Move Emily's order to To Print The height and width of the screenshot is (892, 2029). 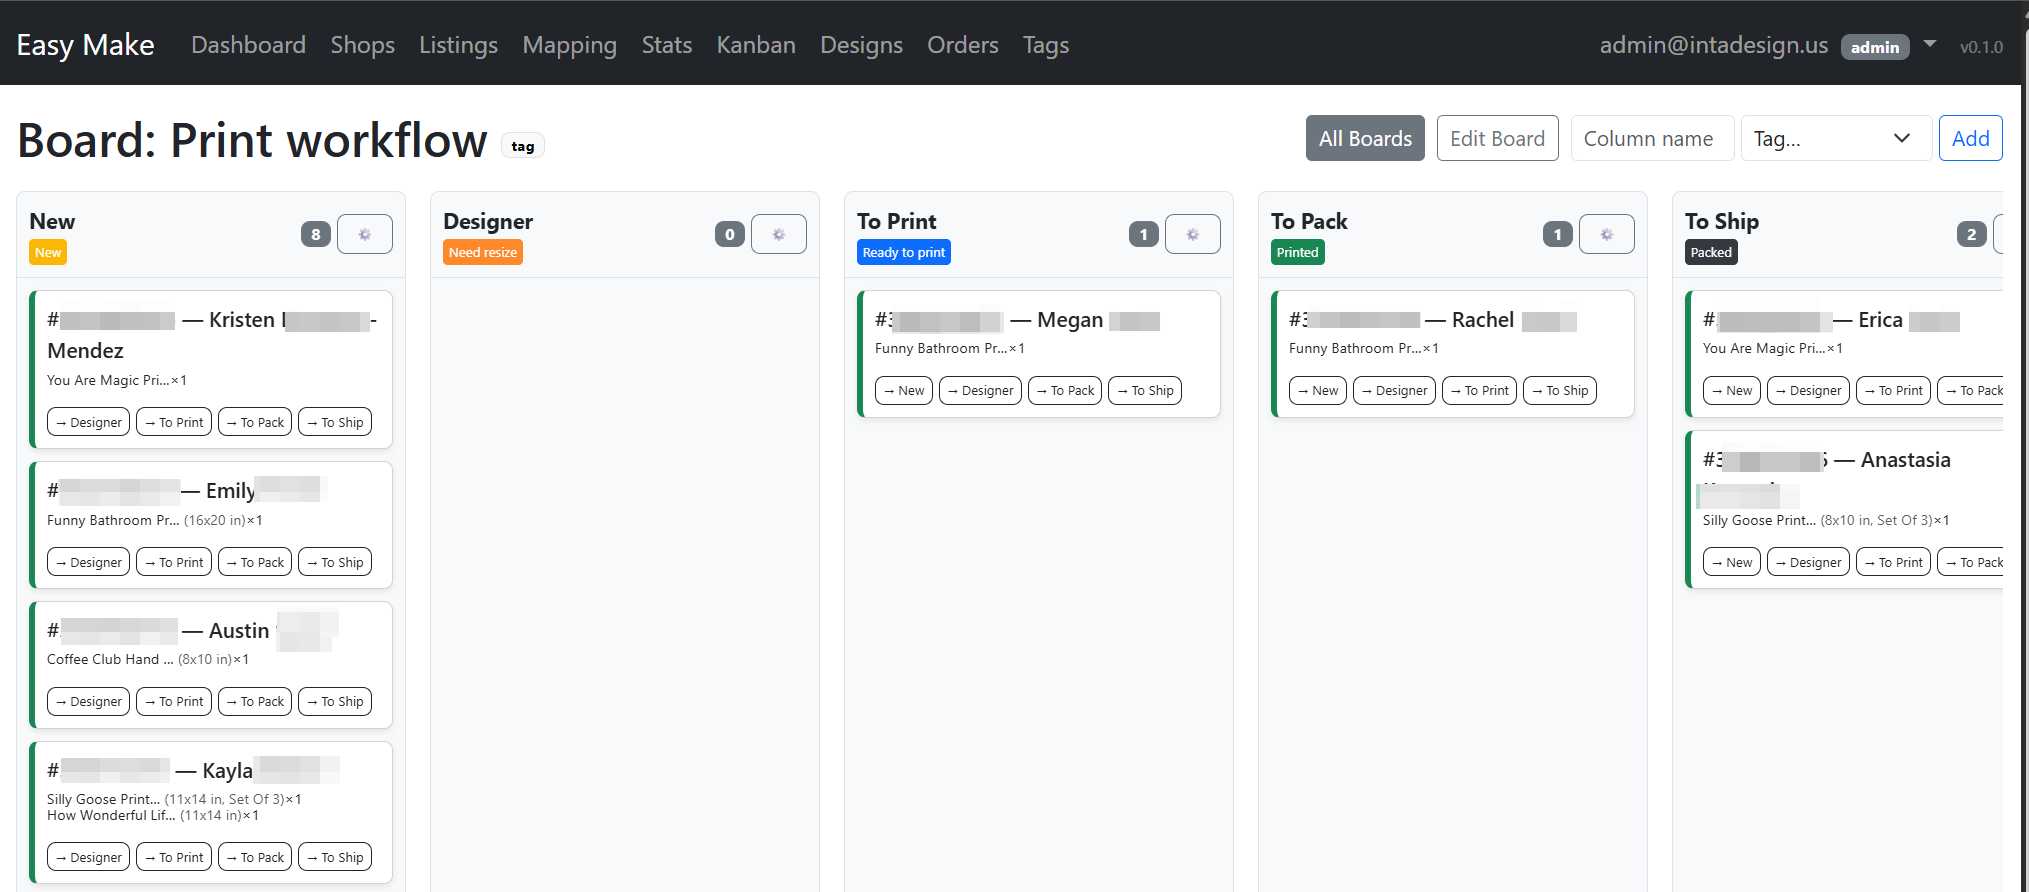(x=174, y=563)
